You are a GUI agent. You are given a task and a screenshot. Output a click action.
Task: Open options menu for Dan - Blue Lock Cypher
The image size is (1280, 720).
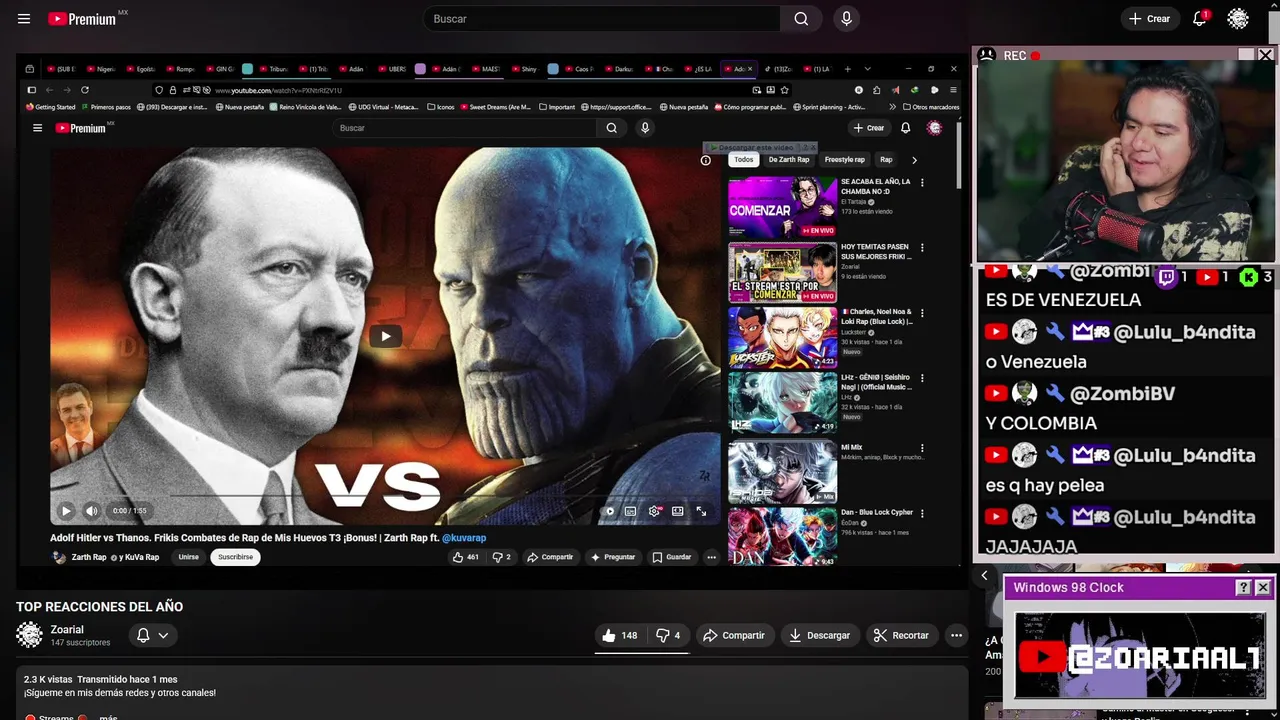[922, 513]
